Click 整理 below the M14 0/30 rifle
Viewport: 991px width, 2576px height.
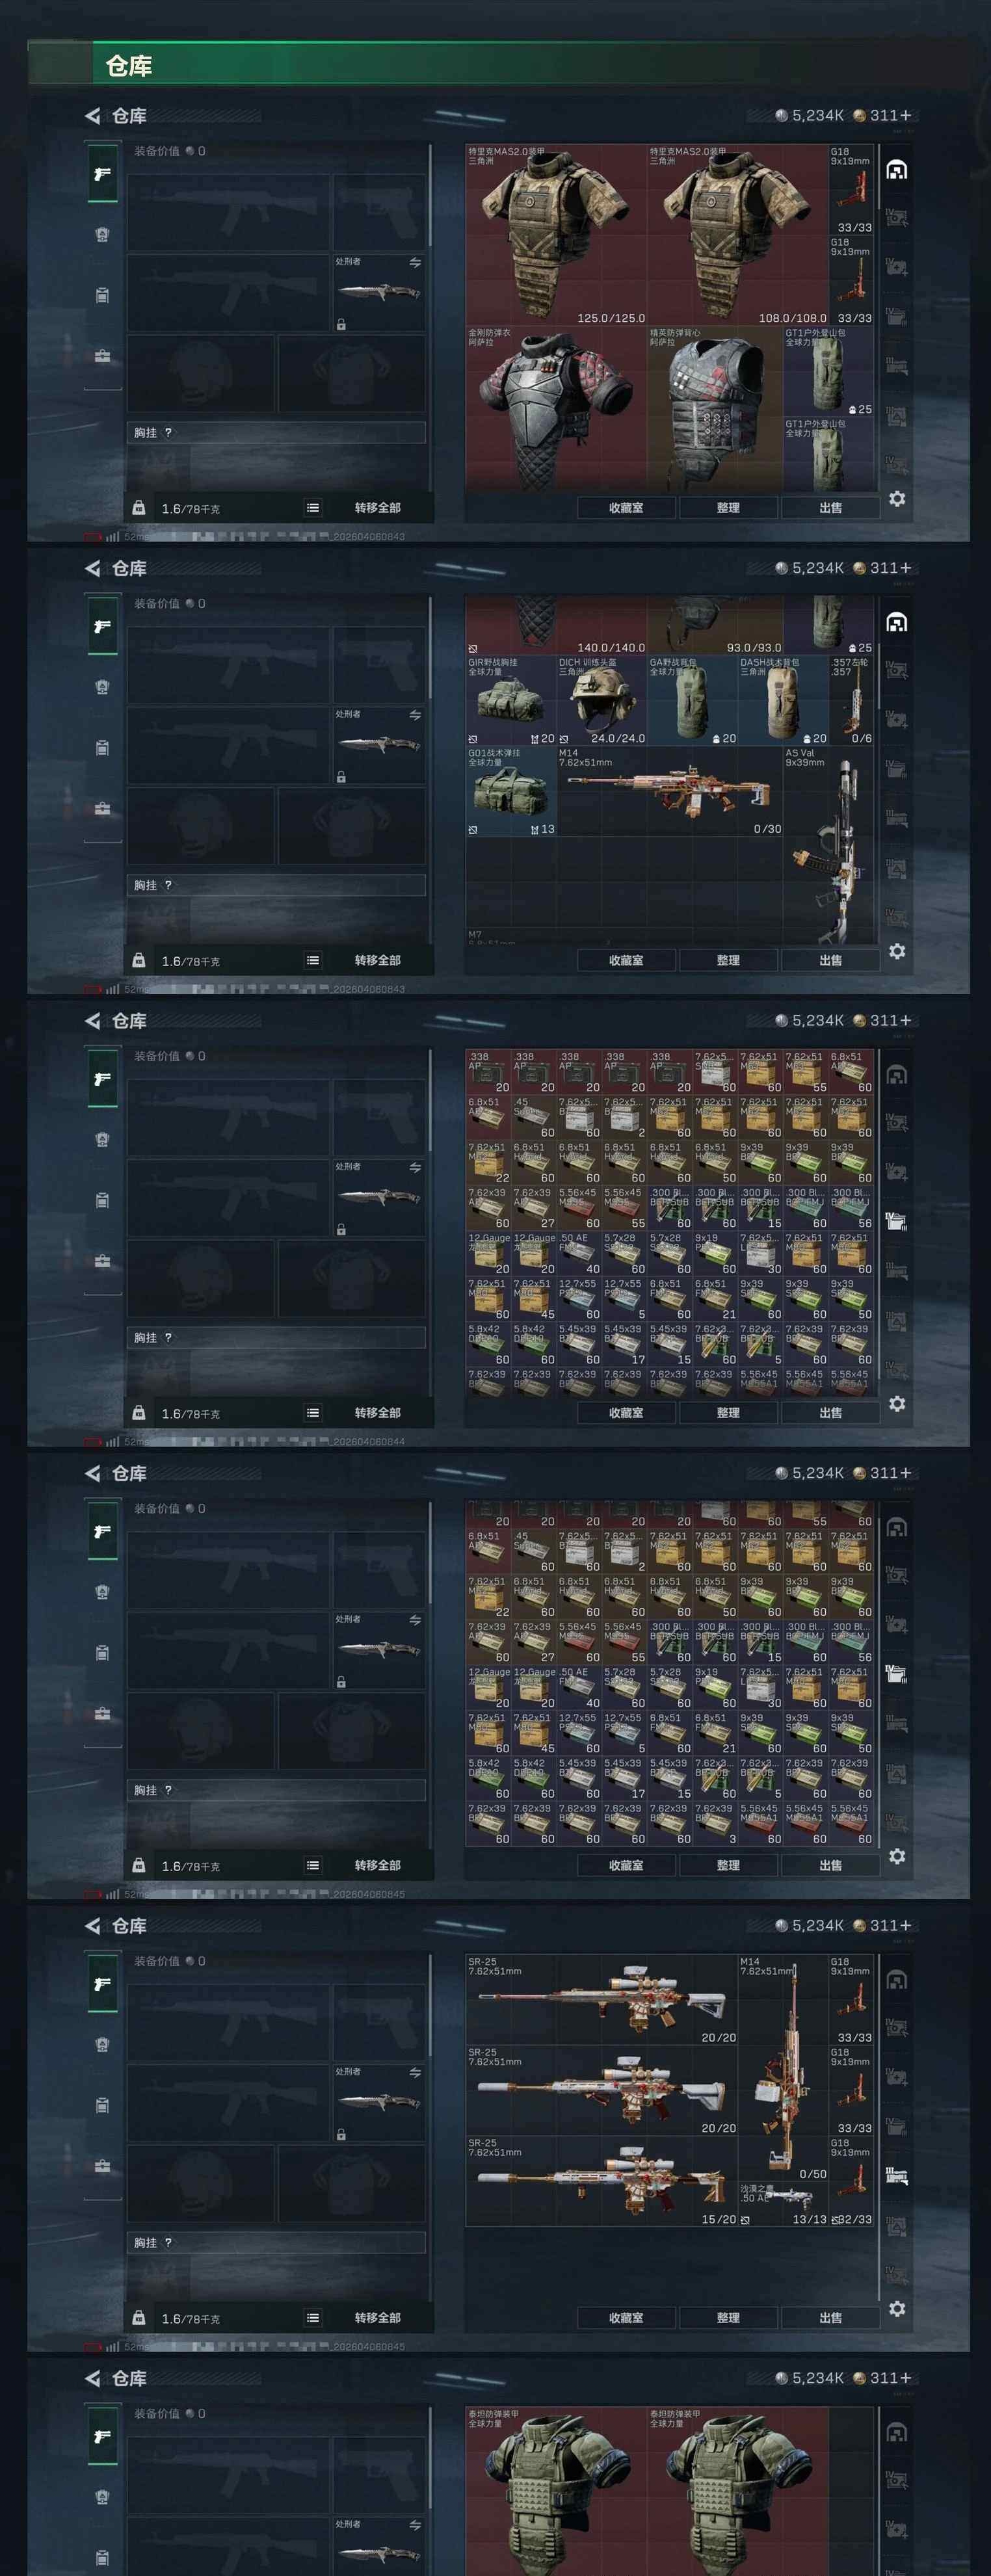728,960
